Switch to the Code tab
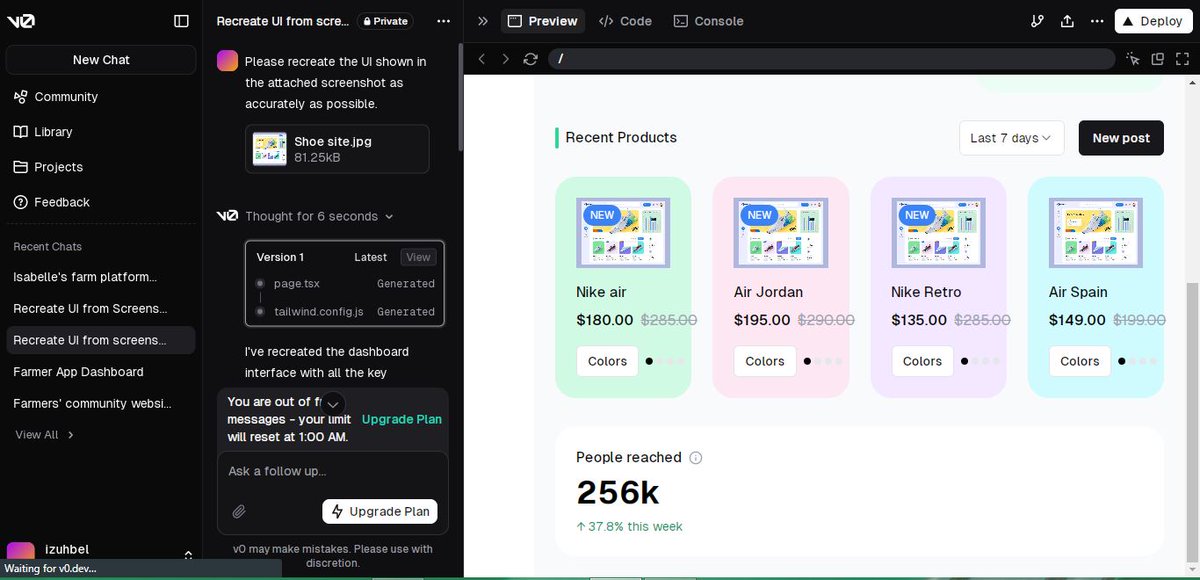 (x=625, y=21)
